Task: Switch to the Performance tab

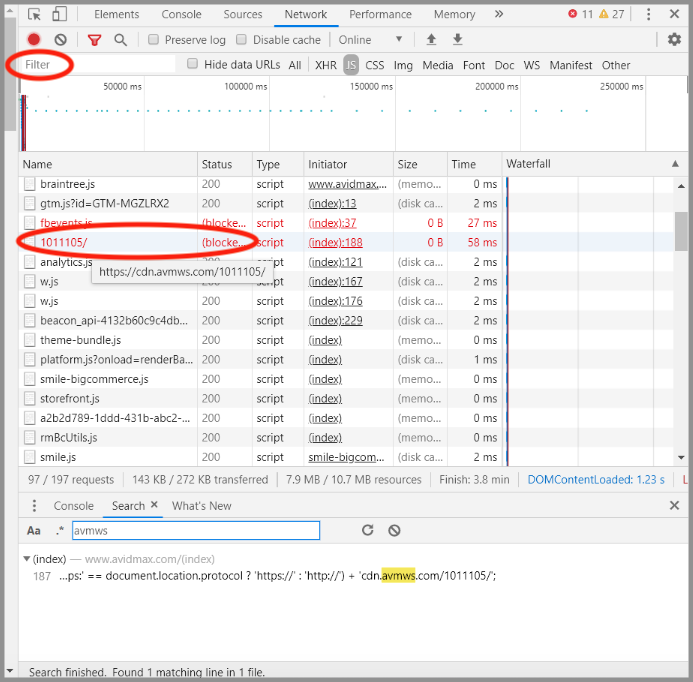Action: [x=380, y=14]
